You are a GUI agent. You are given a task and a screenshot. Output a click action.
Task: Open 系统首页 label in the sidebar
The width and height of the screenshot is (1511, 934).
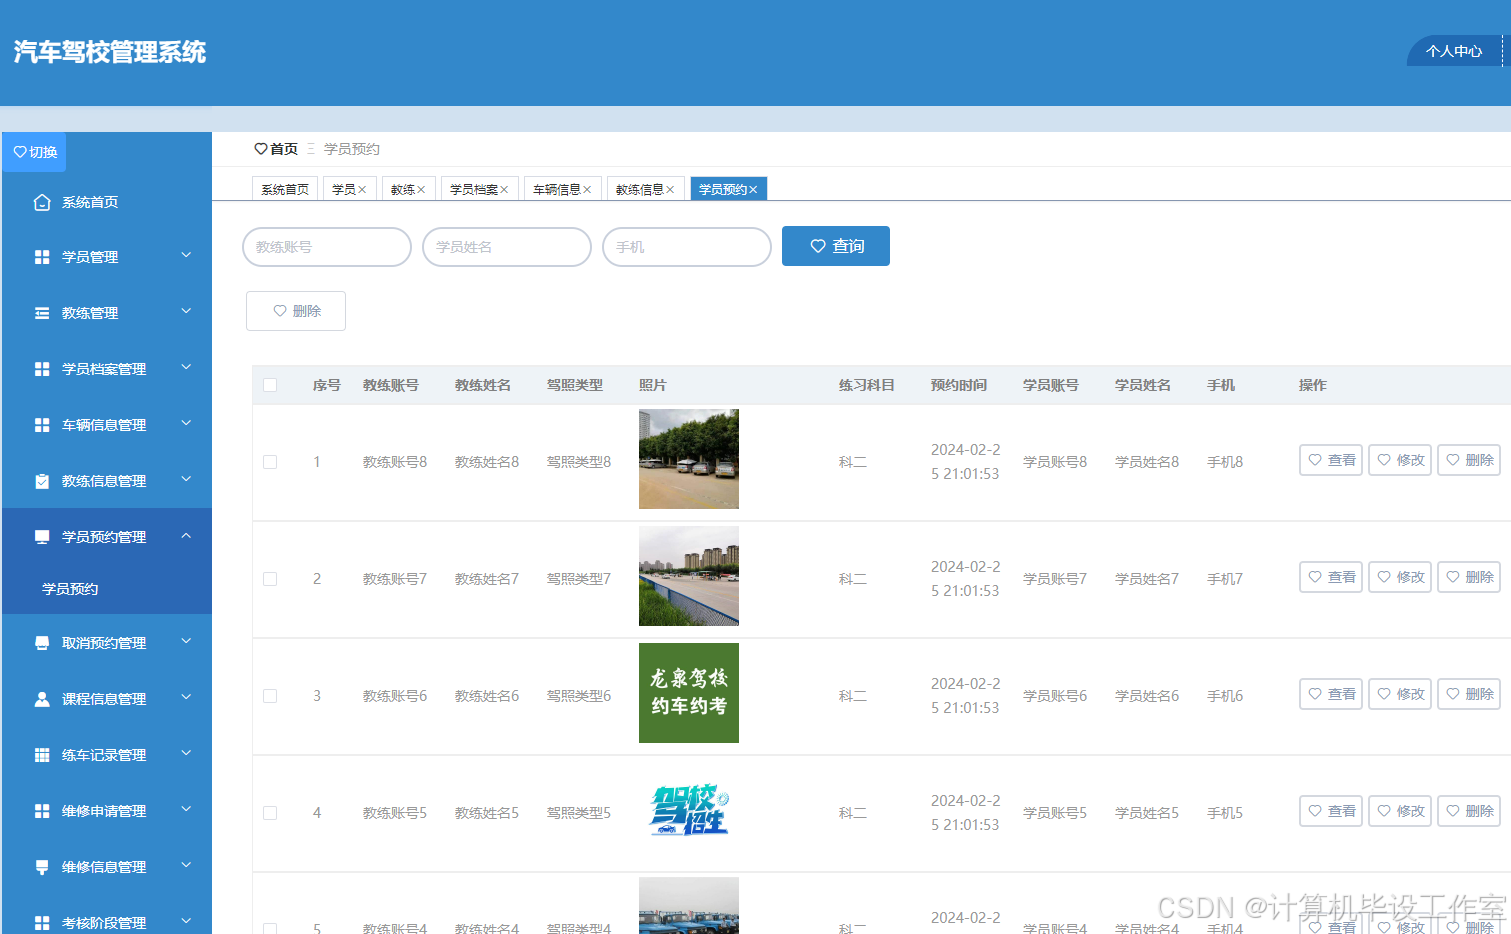90,202
